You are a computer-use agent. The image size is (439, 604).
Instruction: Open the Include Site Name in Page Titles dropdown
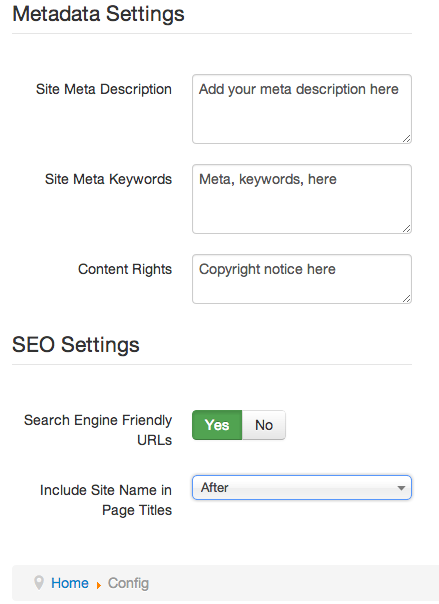(x=302, y=488)
